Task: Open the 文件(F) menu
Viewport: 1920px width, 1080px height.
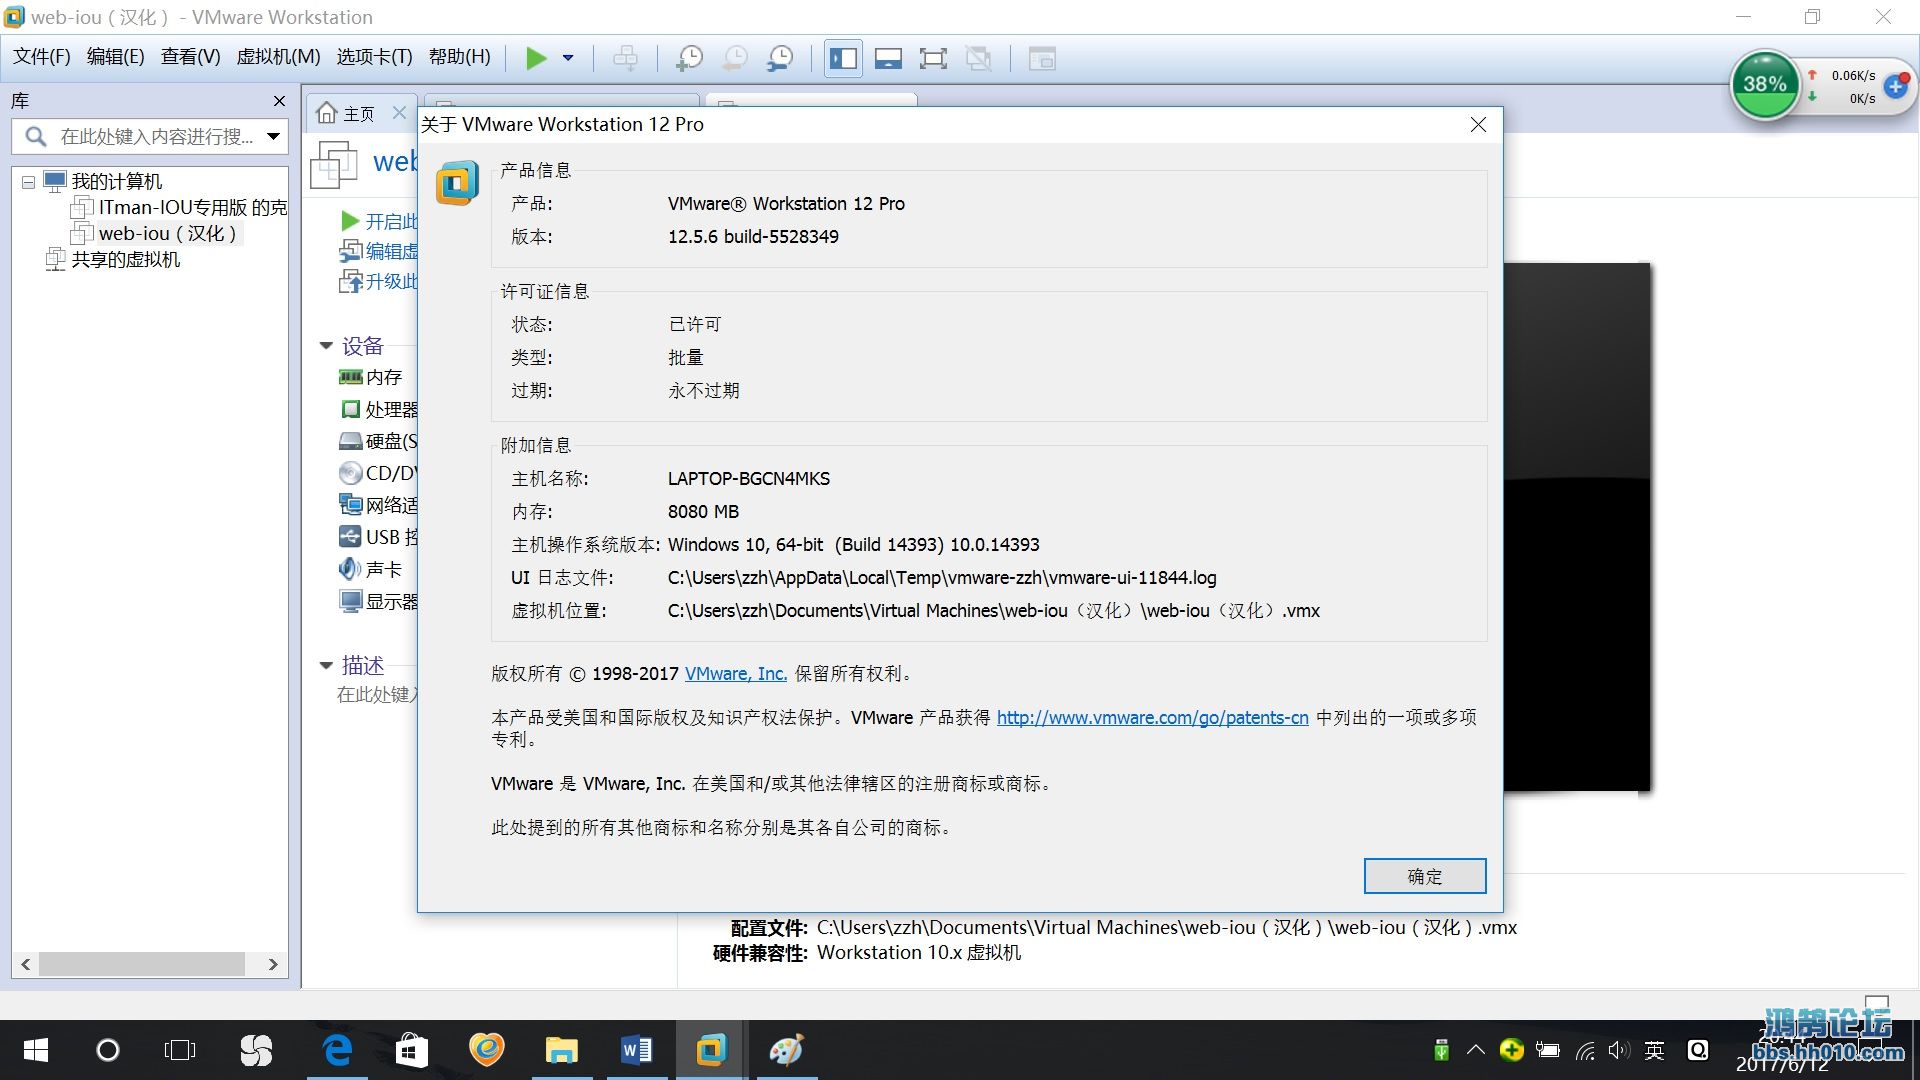Action: [42, 57]
